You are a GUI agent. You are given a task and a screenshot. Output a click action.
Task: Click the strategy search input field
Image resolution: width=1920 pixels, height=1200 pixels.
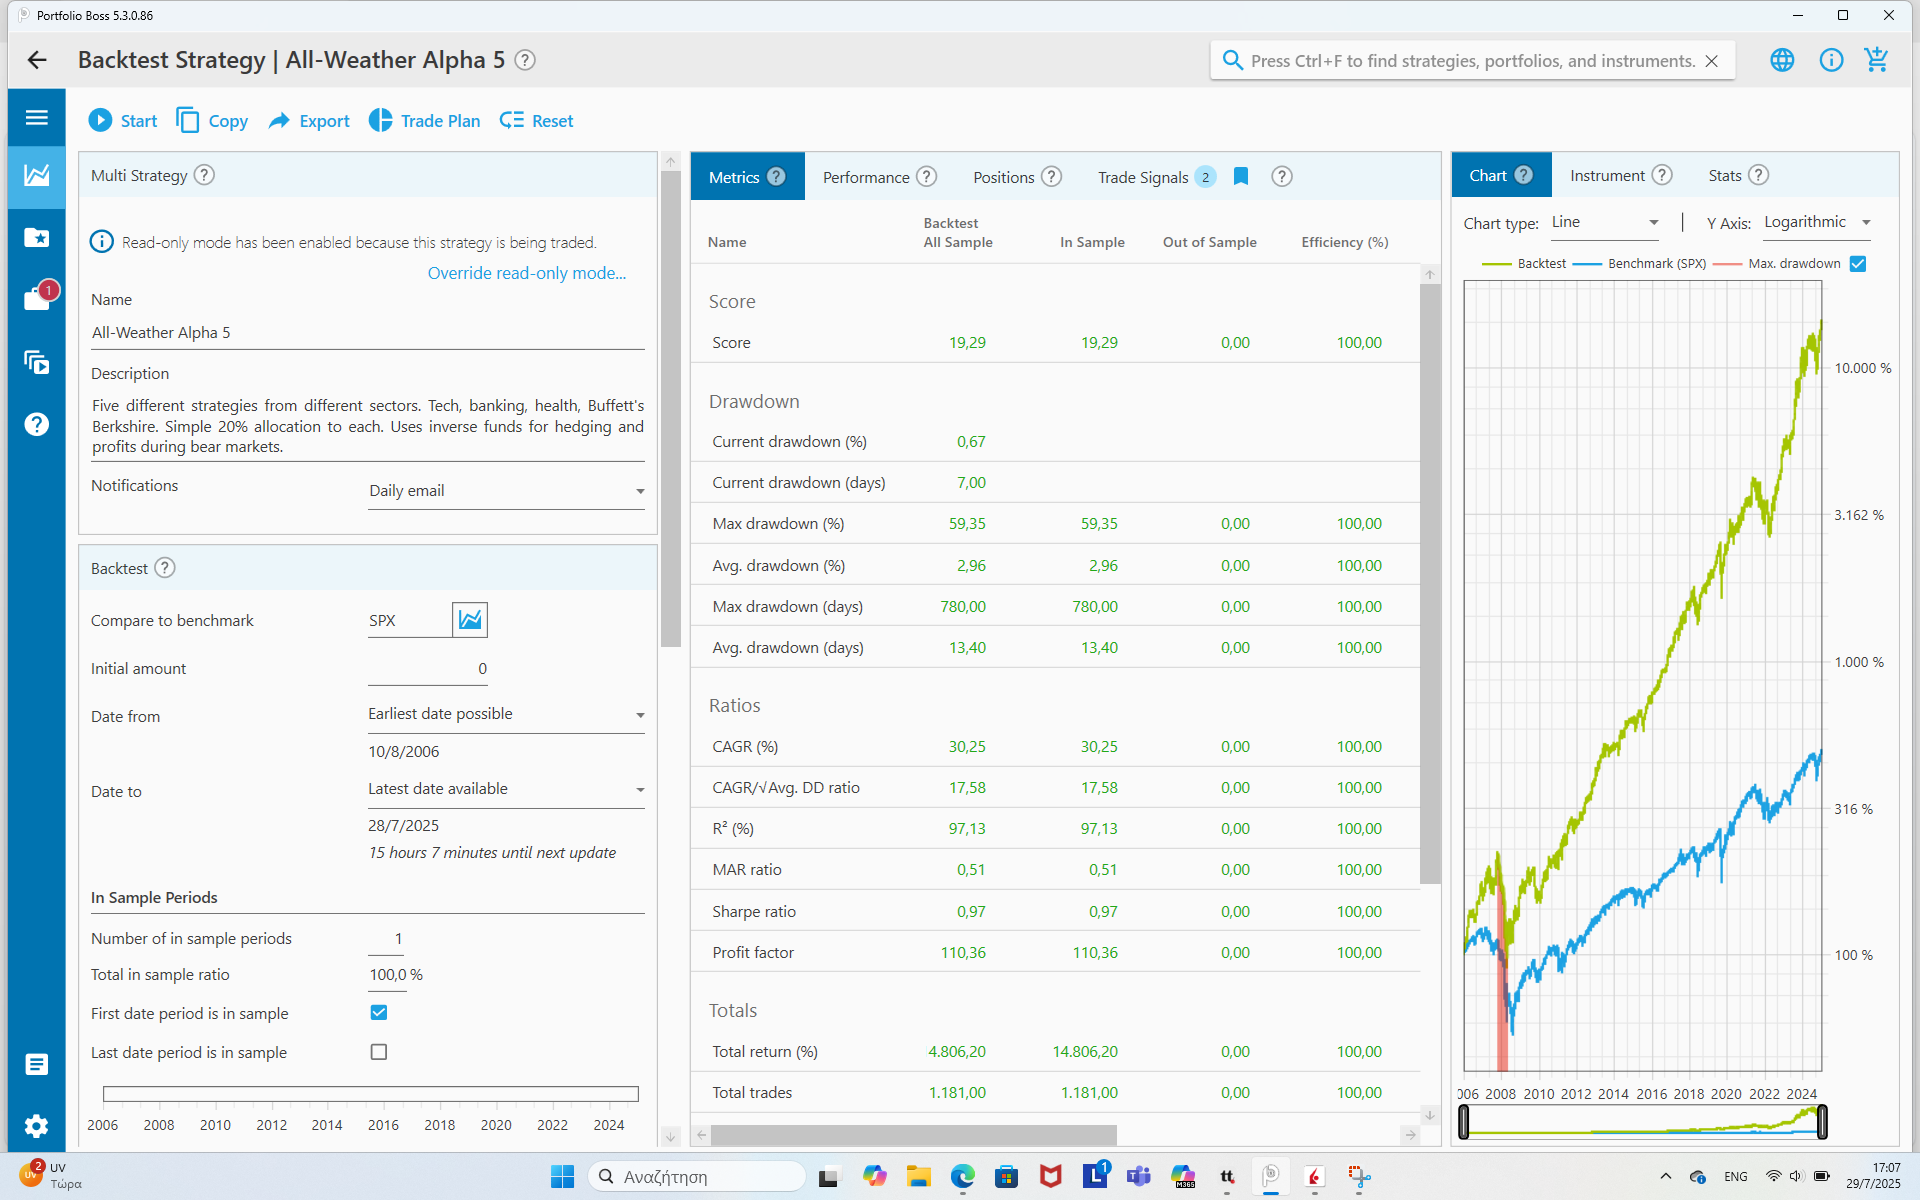(1470, 61)
